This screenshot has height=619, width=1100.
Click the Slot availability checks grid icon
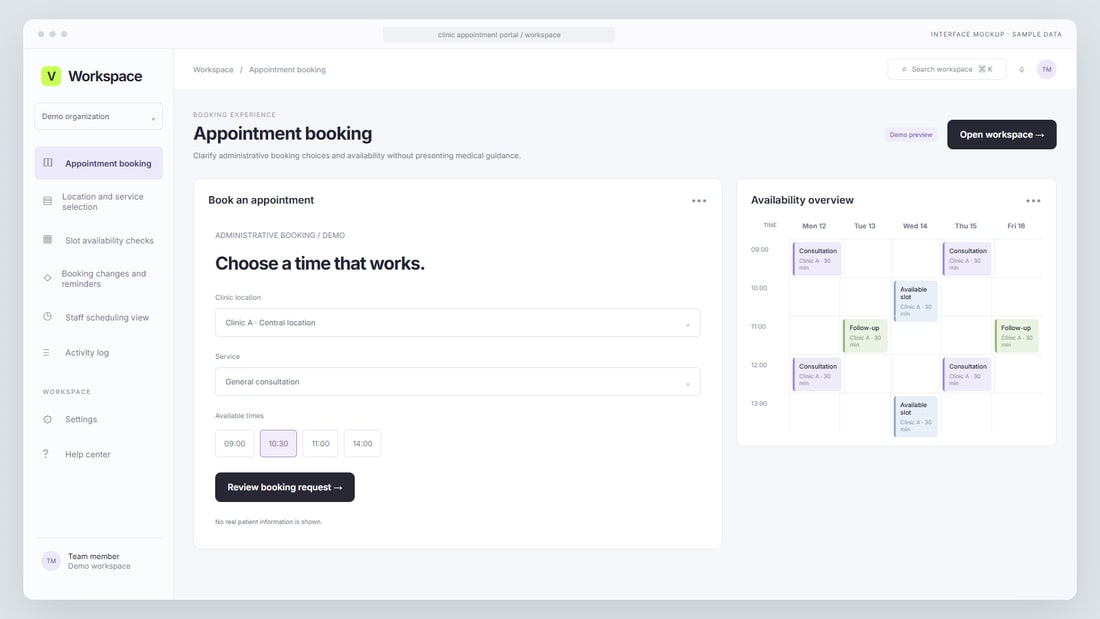48,240
